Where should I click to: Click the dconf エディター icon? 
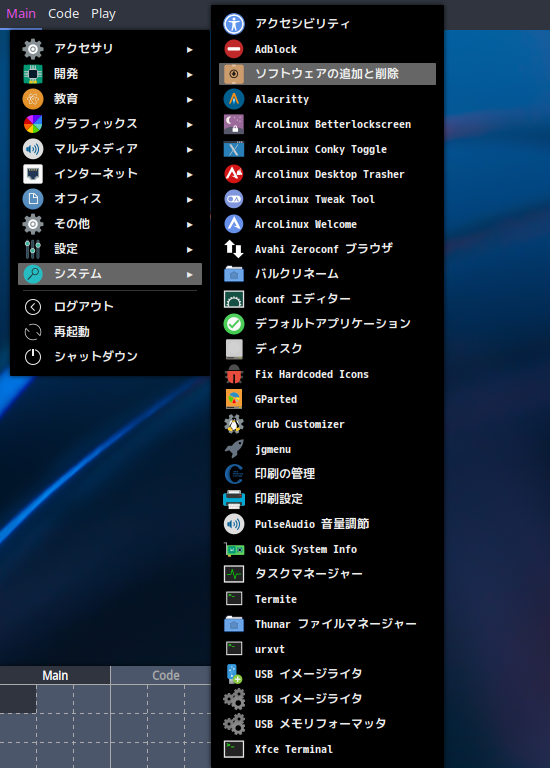234,299
